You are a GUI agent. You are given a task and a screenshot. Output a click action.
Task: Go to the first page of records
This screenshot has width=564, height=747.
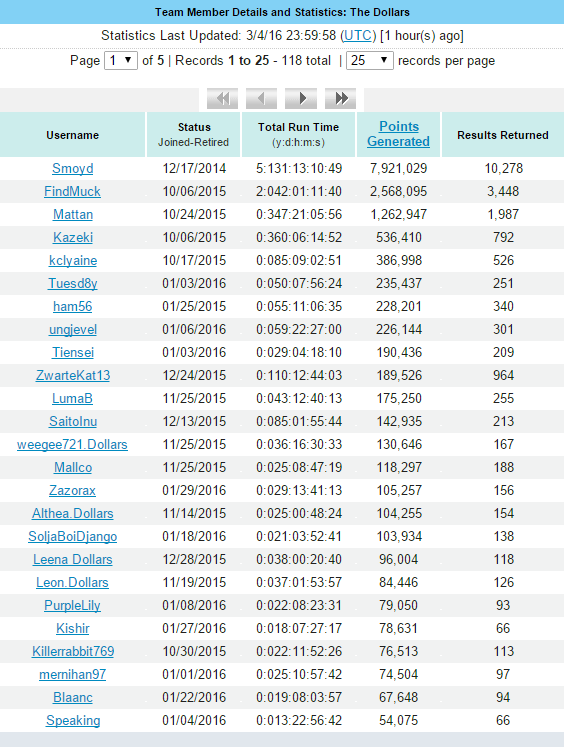pyautogui.click(x=222, y=99)
